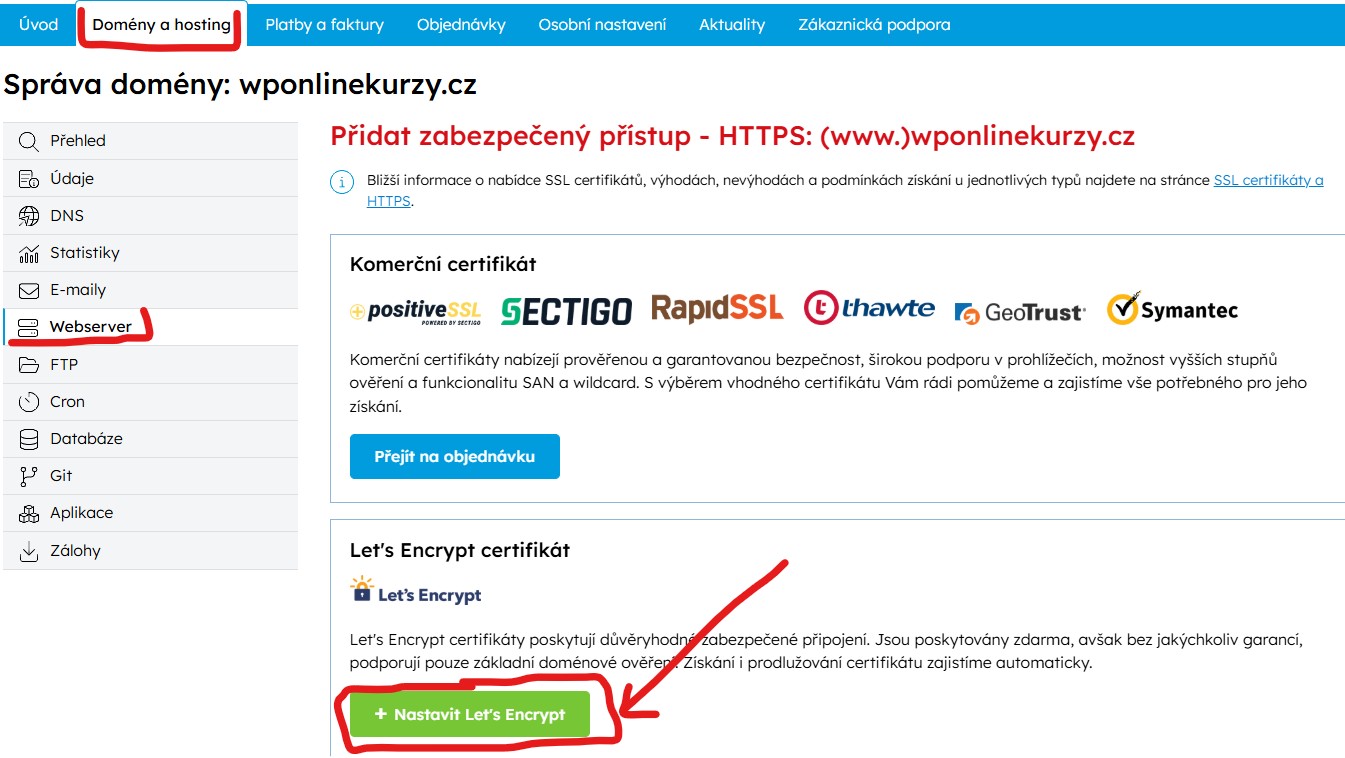1345x758 pixels.
Task: Click the FTP folder icon
Action: click(x=29, y=365)
